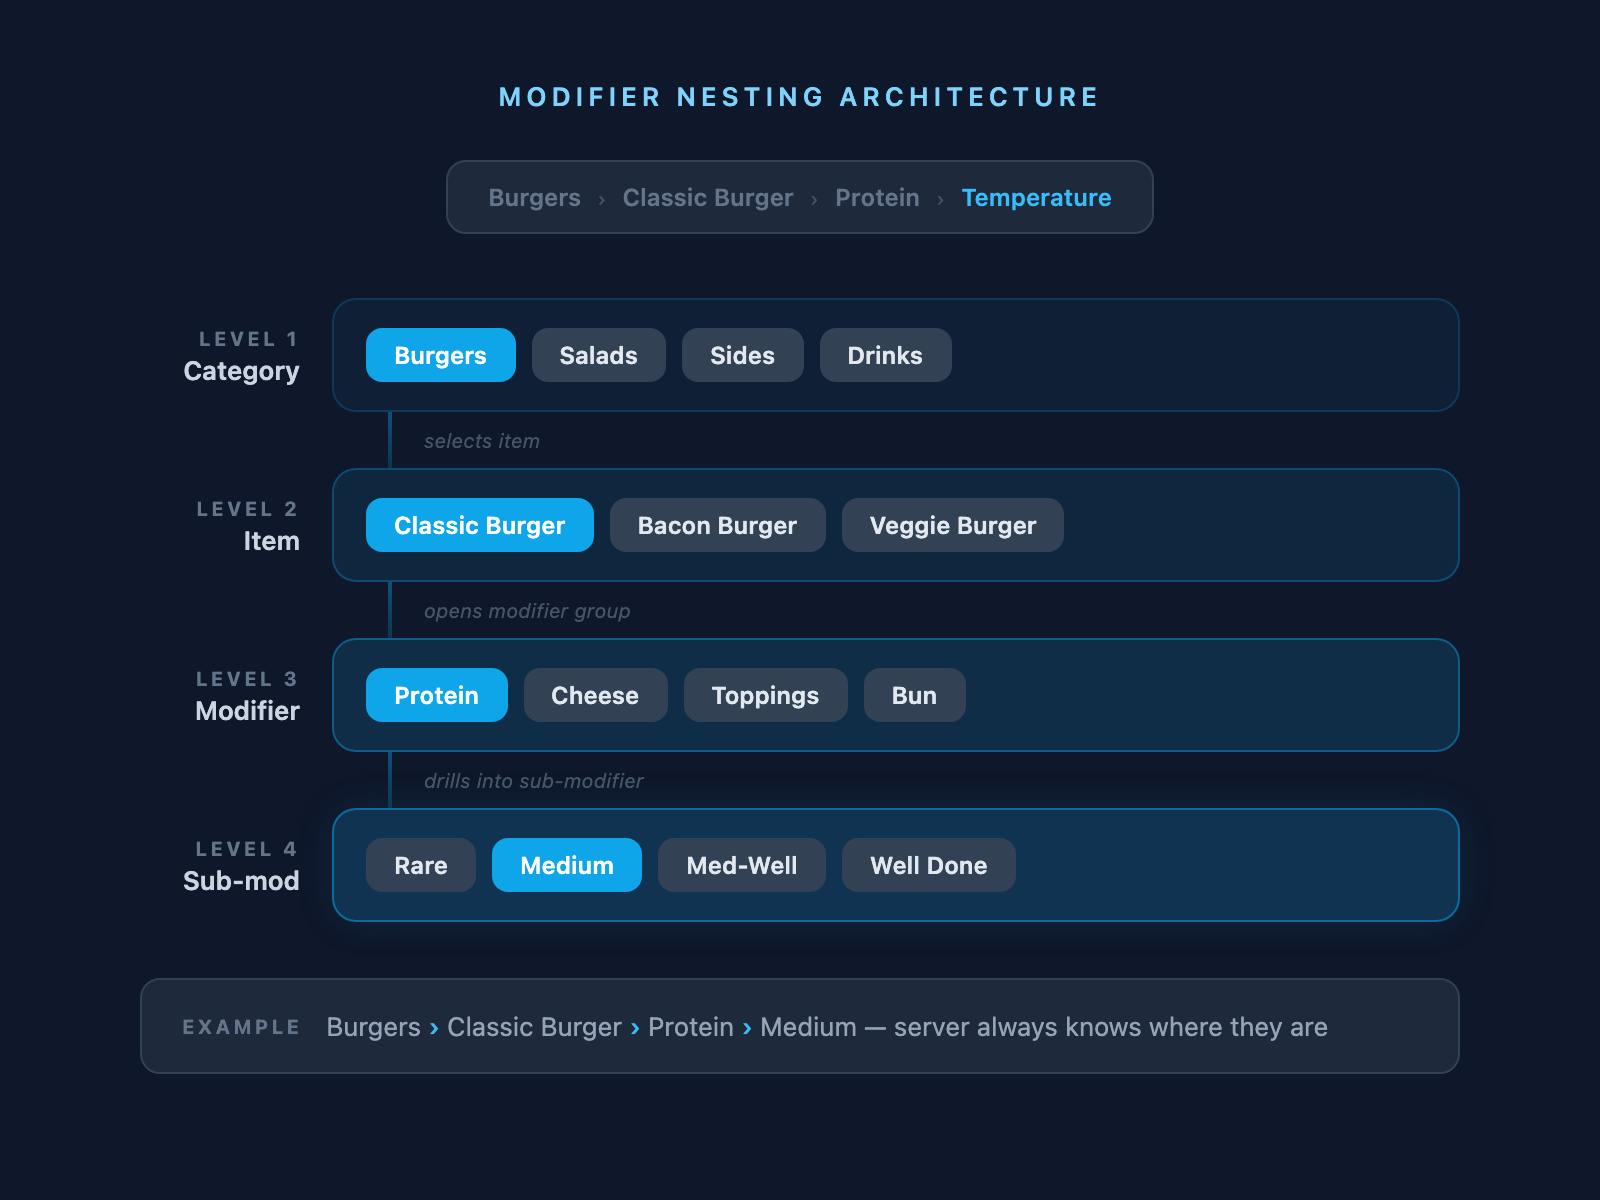The height and width of the screenshot is (1200, 1600).
Task: Navigate to Classic Burger via breadcrumb
Action: 707,197
